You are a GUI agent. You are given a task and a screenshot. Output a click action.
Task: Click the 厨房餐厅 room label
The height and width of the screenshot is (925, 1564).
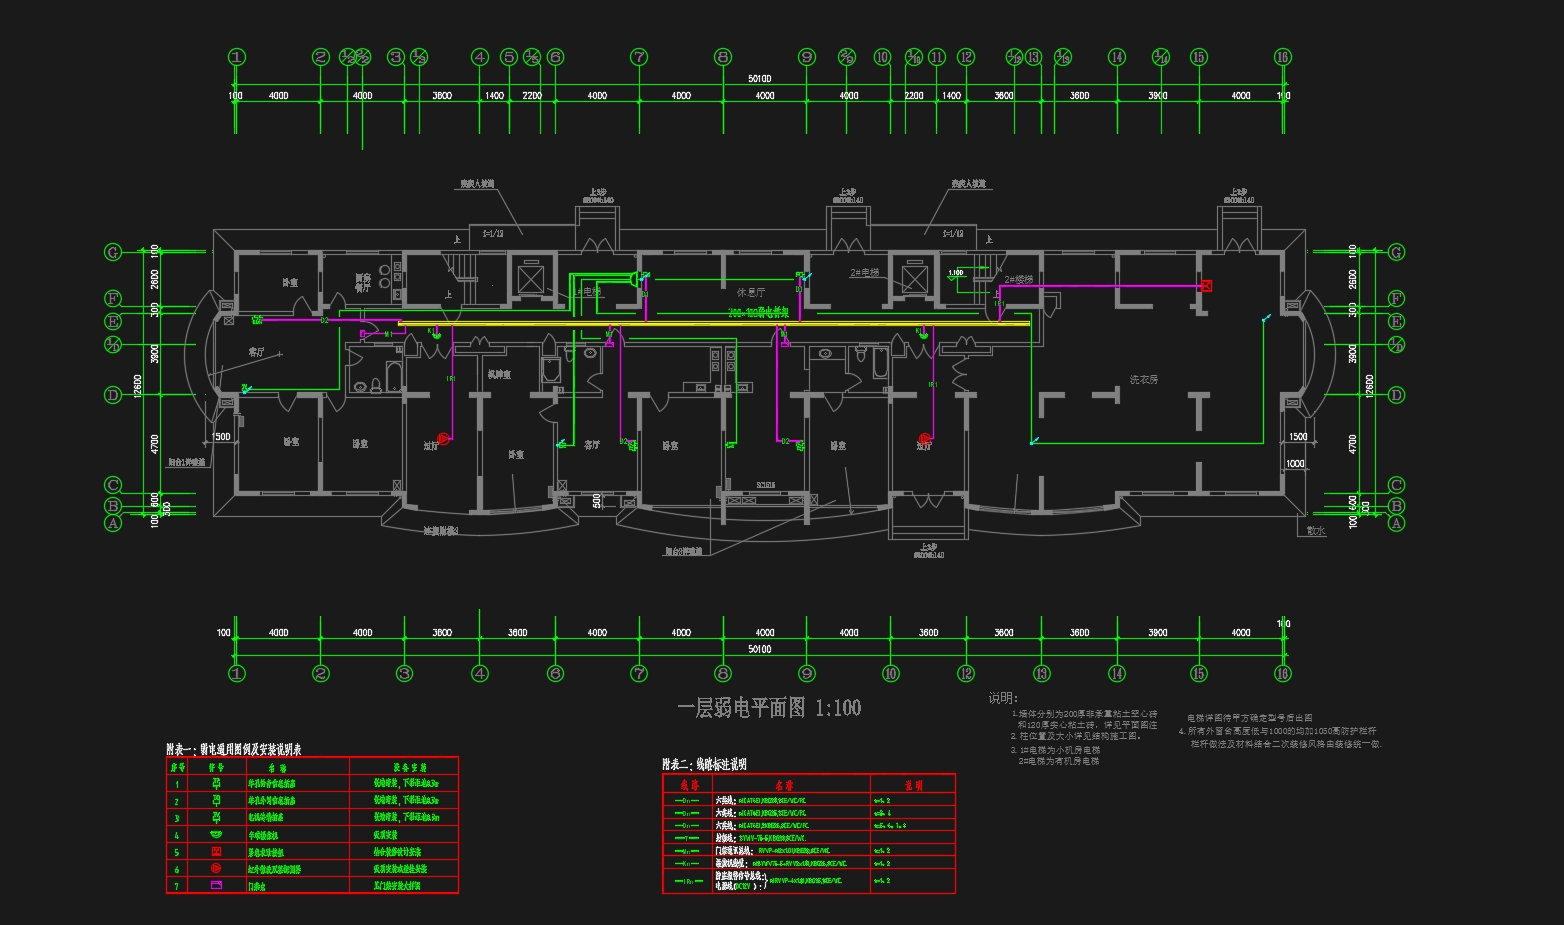coord(363,283)
